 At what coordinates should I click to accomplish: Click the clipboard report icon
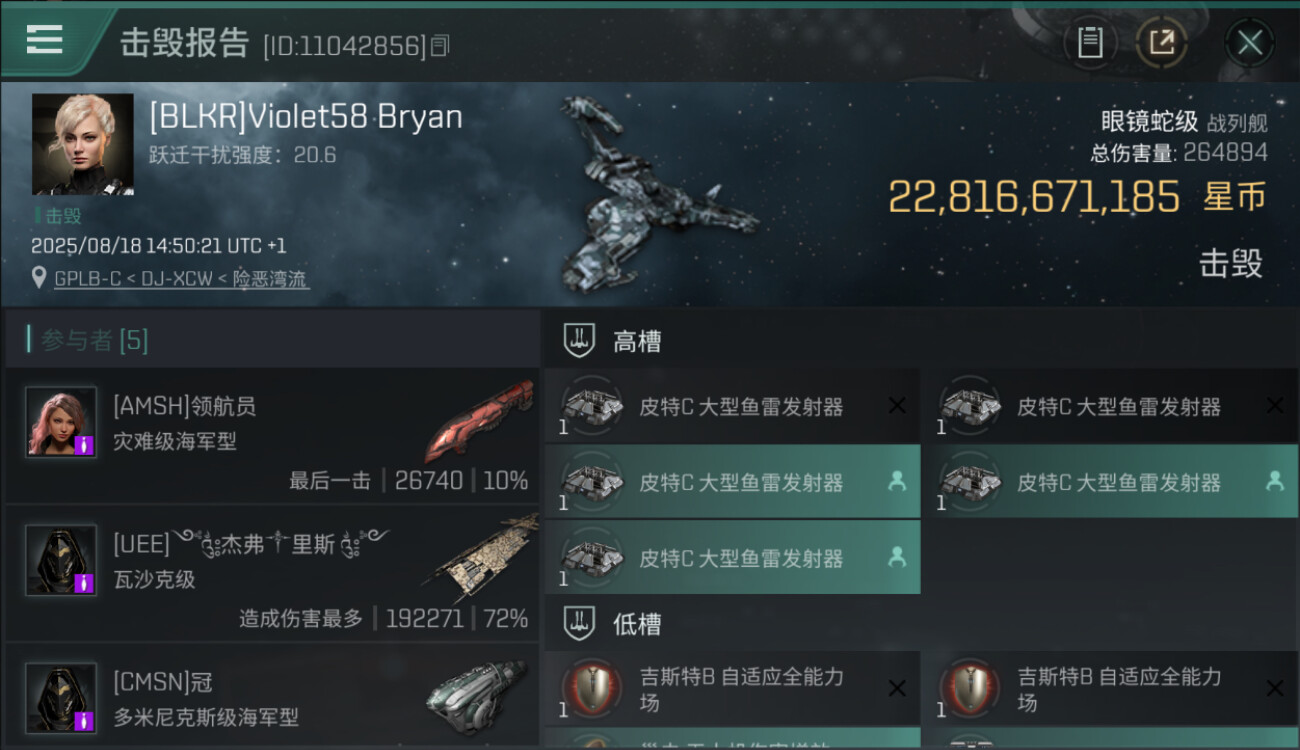(x=1090, y=43)
